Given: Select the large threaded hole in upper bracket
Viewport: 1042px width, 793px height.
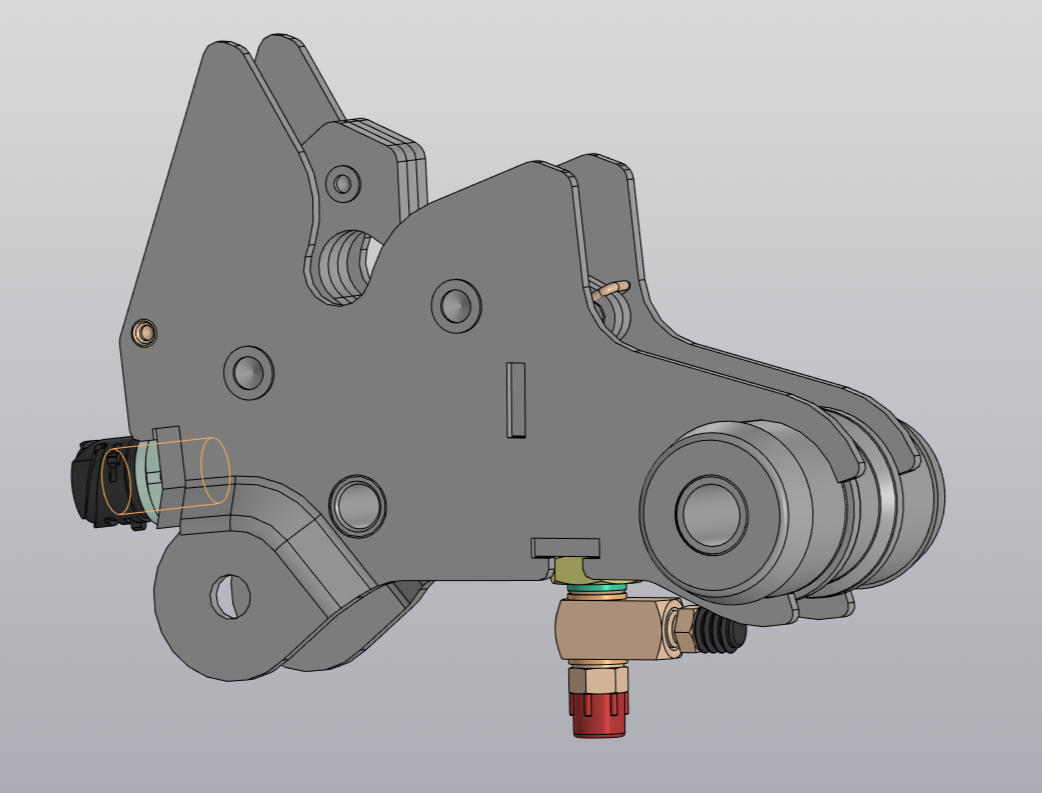Looking at the screenshot, I should 345,262.
